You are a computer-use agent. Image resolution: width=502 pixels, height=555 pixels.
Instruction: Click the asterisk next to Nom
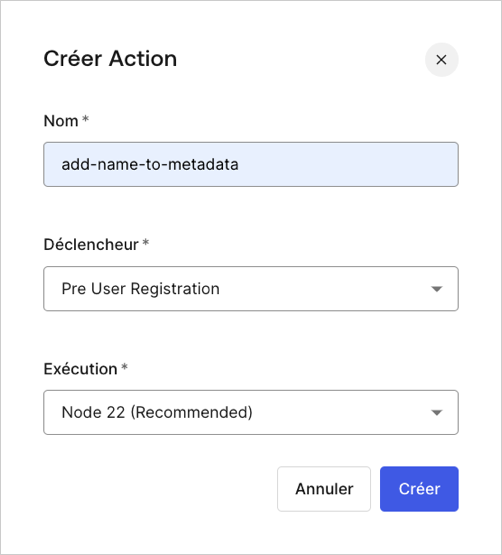coord(85,119)
